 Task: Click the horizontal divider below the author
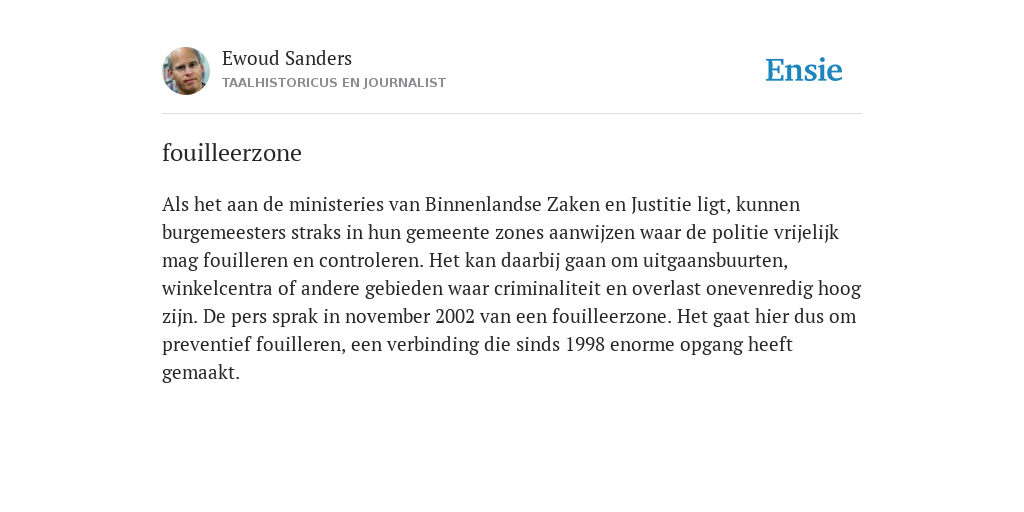click(x=512, y=114)
